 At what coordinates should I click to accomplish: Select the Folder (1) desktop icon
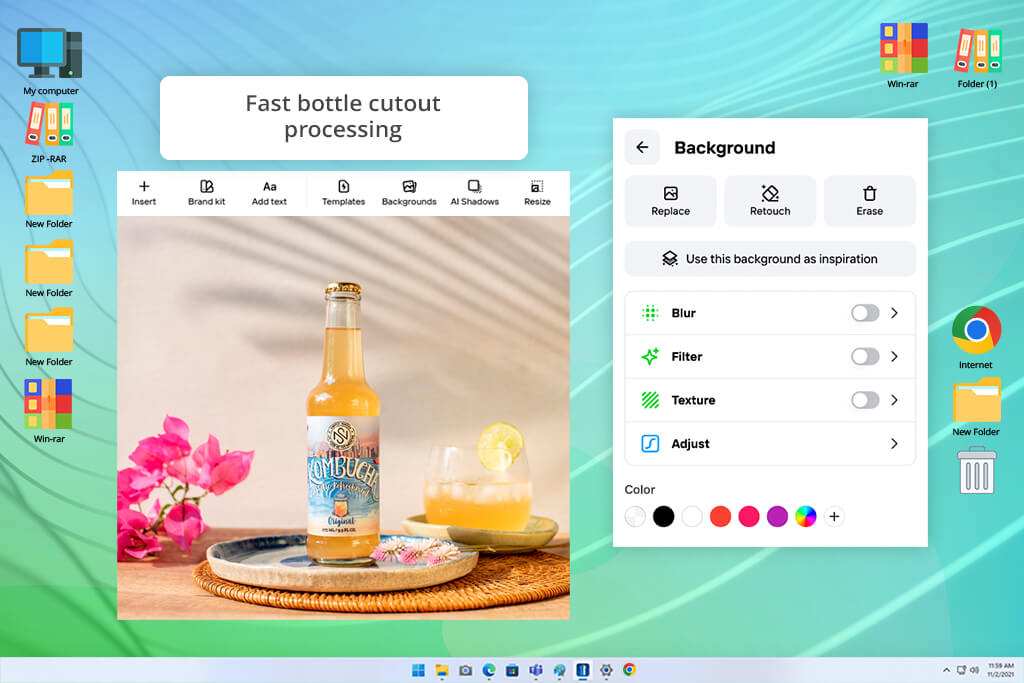[x=977, y=57]
